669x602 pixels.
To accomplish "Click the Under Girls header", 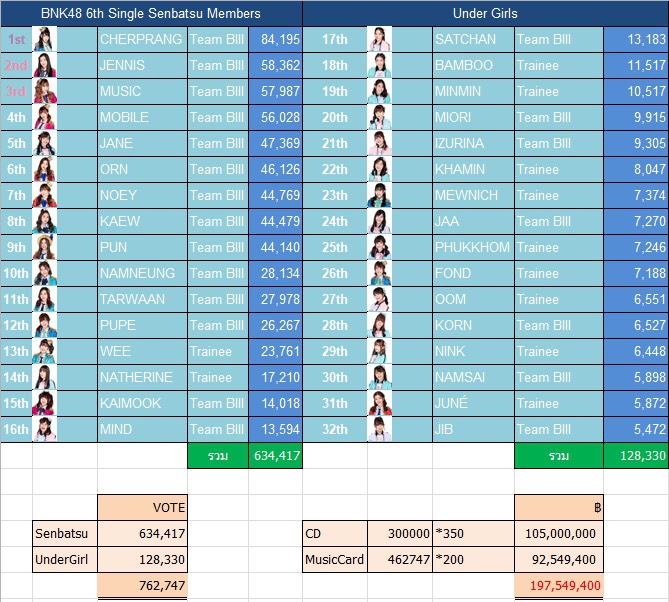I will coord(486,13).
